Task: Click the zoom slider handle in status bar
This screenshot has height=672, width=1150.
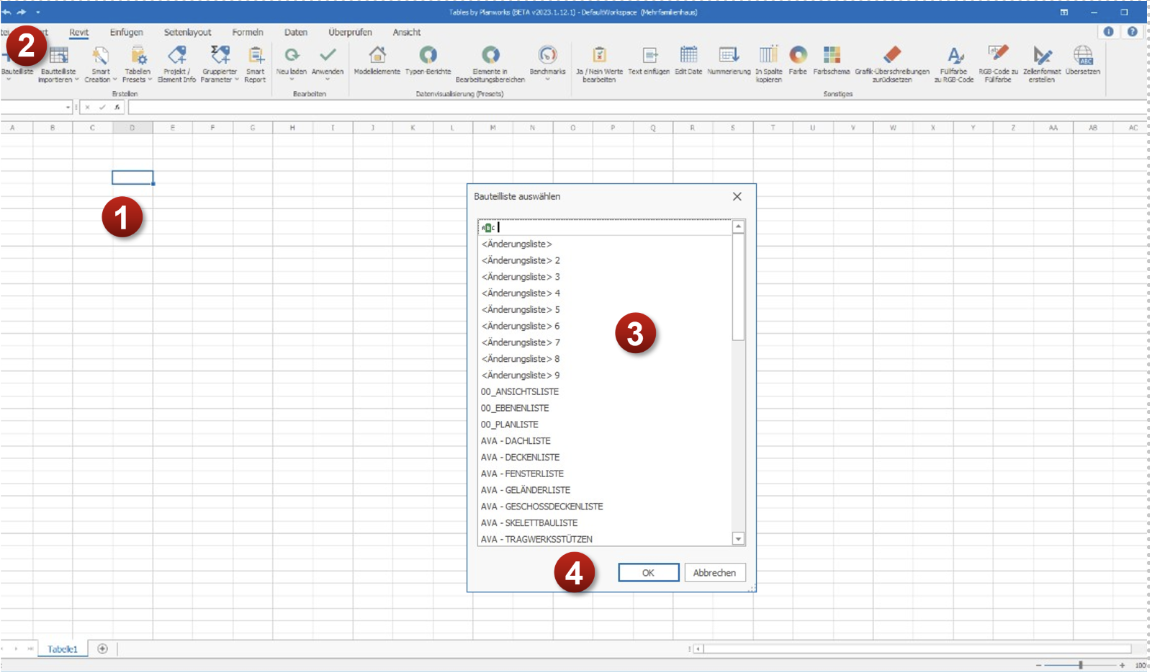Action: tap(1080, 665)
